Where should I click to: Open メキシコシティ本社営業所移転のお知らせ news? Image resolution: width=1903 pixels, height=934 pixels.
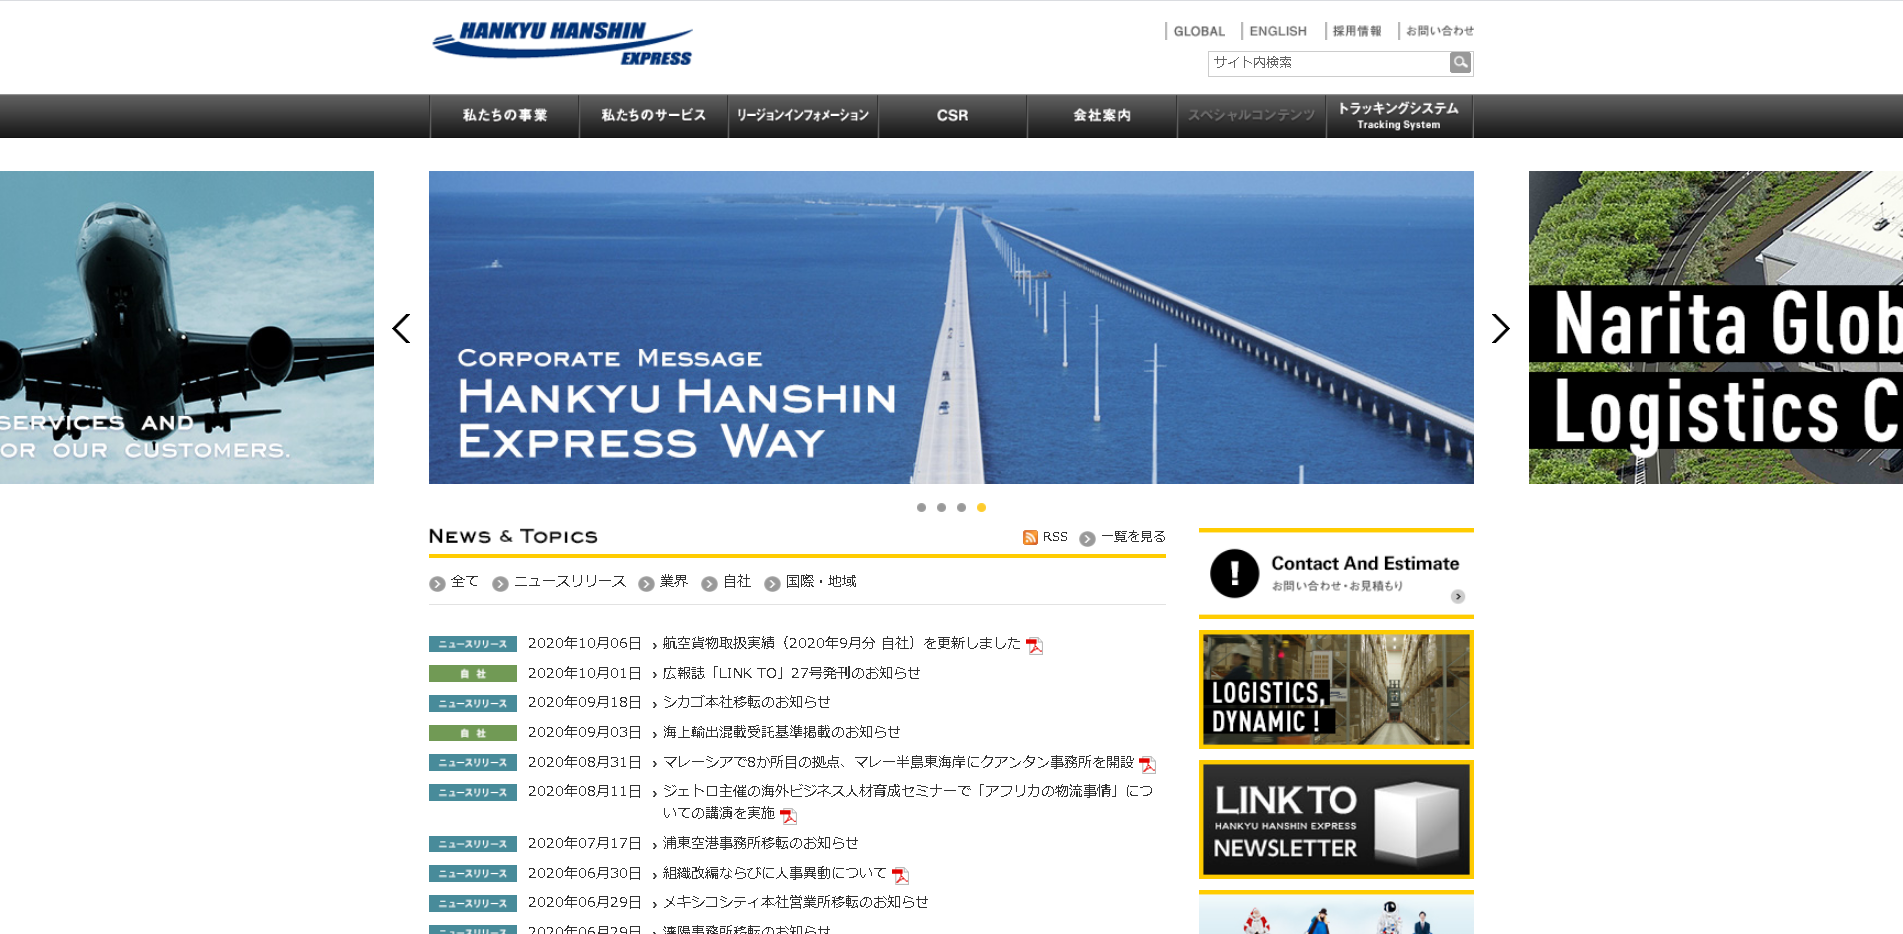(x=795, y=902)
